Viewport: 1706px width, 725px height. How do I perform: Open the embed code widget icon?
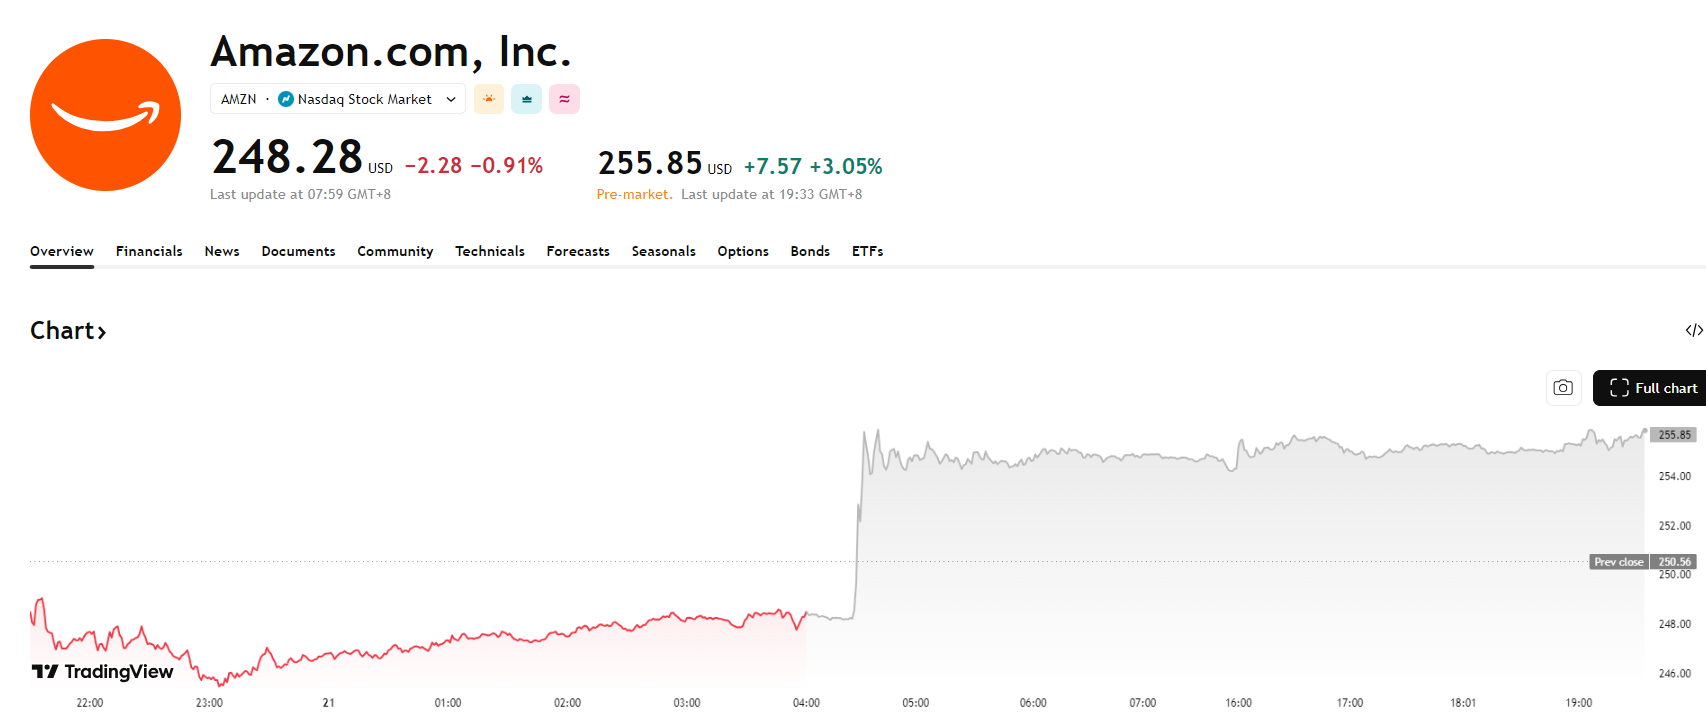point(1694,330)
